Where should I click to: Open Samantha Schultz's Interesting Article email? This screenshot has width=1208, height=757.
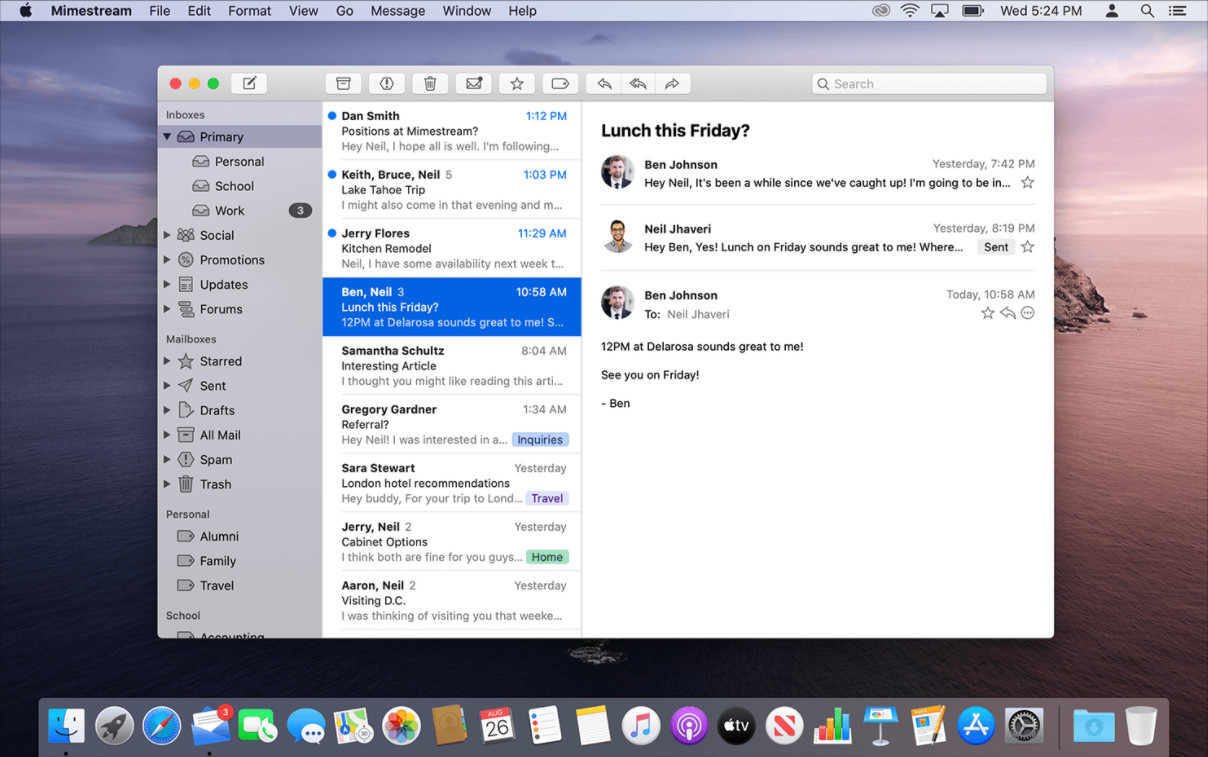[452, 366]
